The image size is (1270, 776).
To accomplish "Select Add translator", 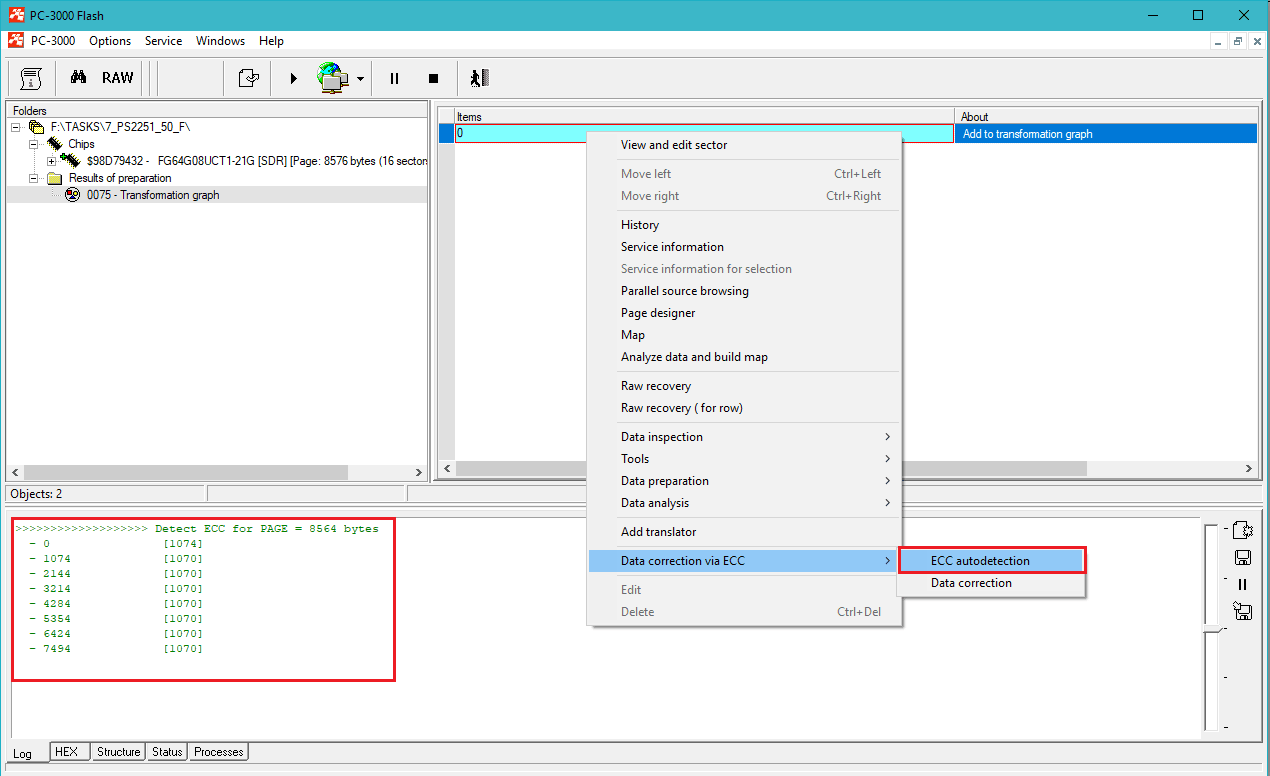I will (x=744, y=532).
